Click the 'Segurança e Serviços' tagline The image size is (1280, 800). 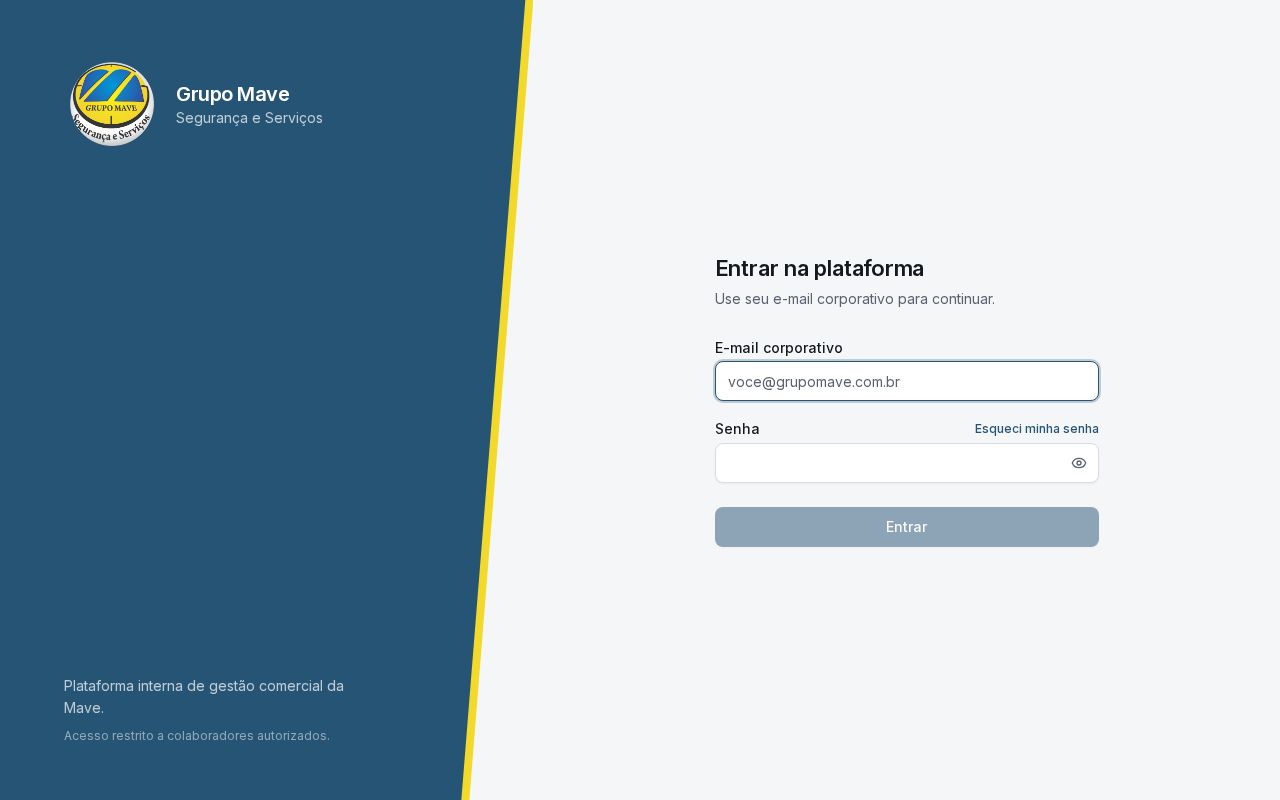pyautogui.click(x=249, y=118)
